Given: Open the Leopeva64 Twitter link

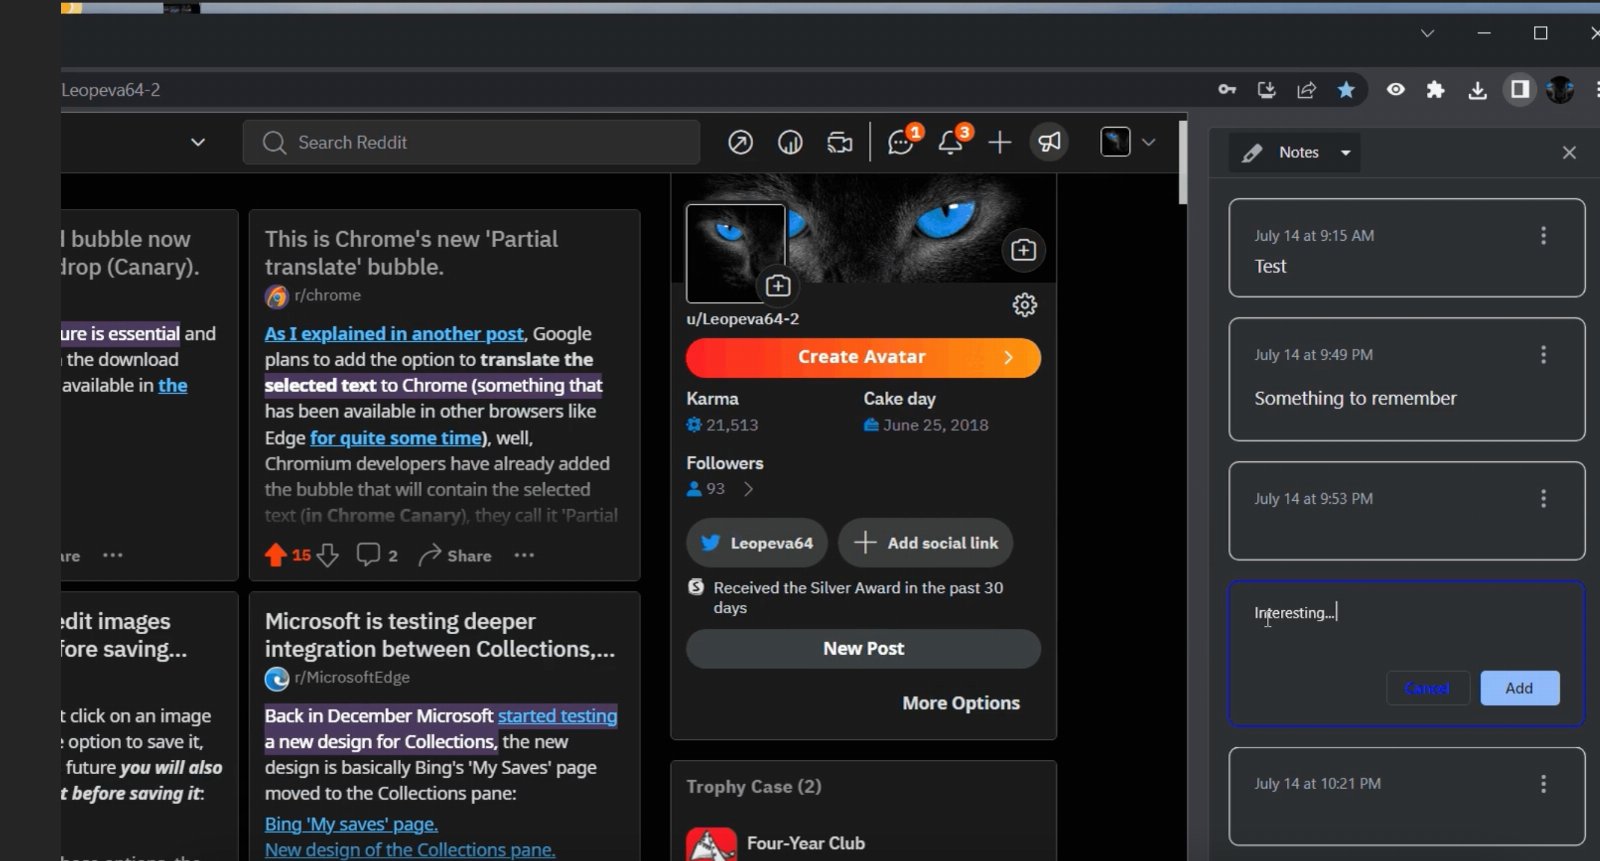Looking at the screenshot, I should pyautogui.click(x=757, y=543).
